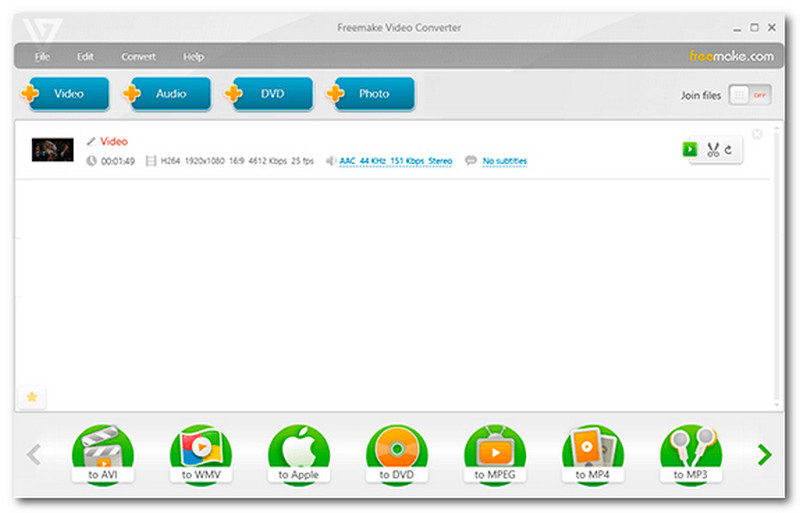800x513 pixels.
Task: Select the to MPEG format icon
Action: (495, 454)
